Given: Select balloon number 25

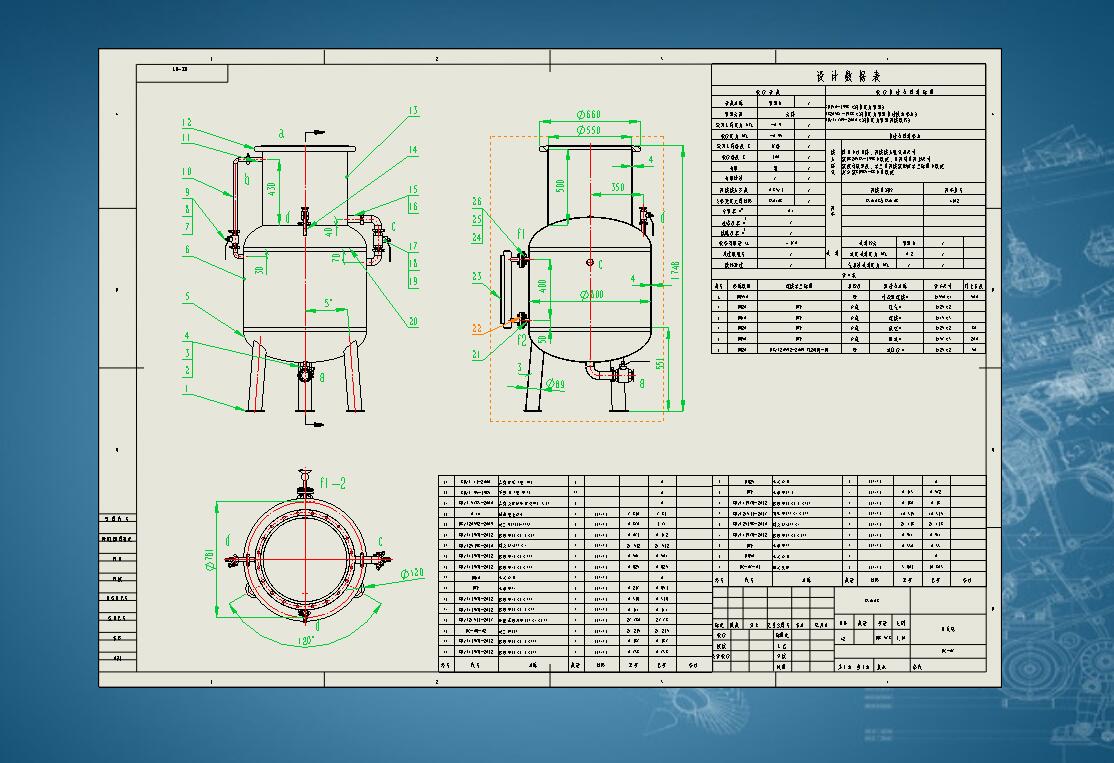Looking at the screenshot, I should [477, 220].
